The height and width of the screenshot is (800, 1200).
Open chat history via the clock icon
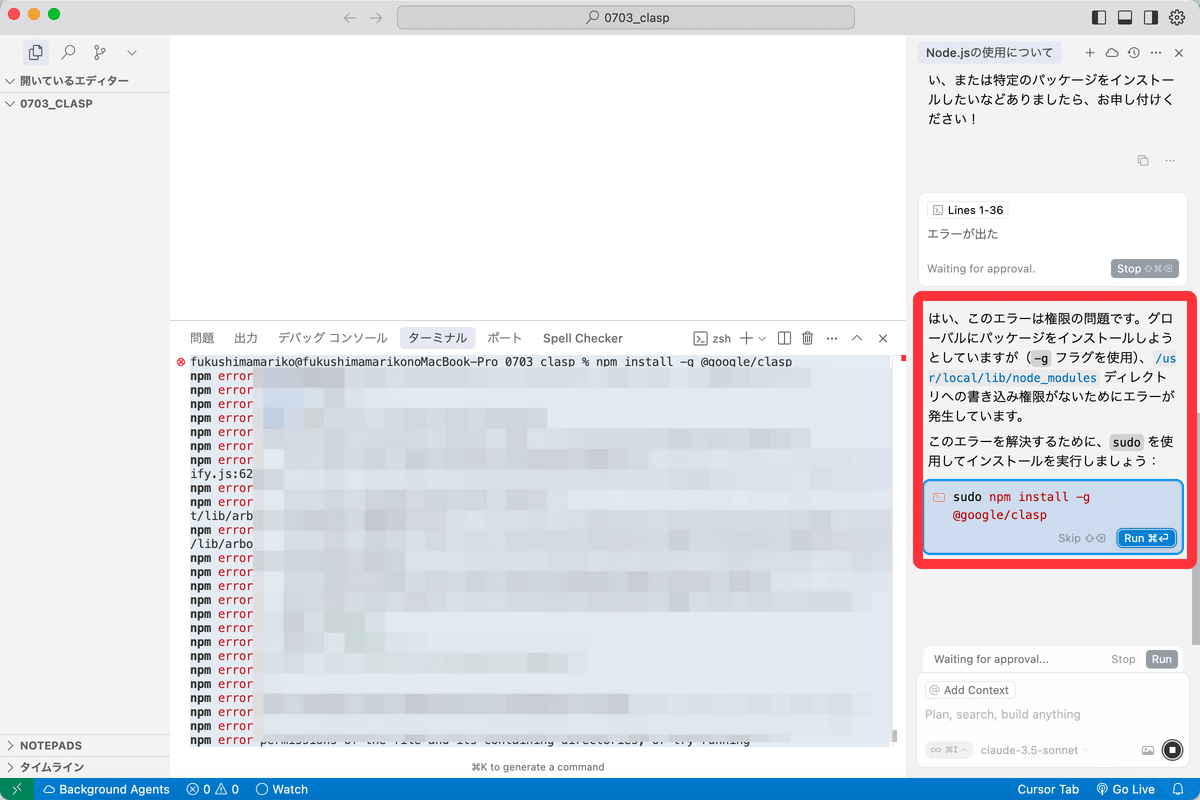coord(1131,52)
